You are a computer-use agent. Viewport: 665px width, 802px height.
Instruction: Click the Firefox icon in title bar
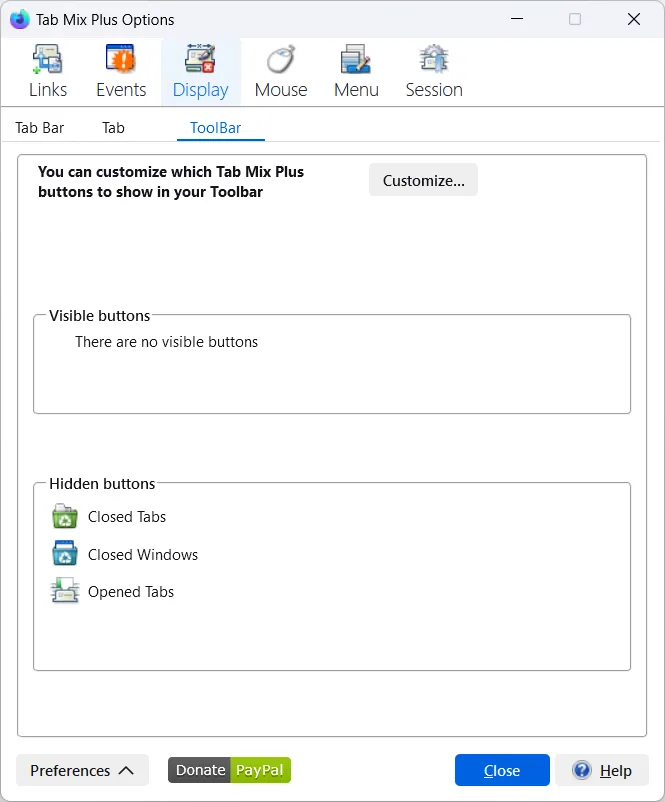coord(19,19)
